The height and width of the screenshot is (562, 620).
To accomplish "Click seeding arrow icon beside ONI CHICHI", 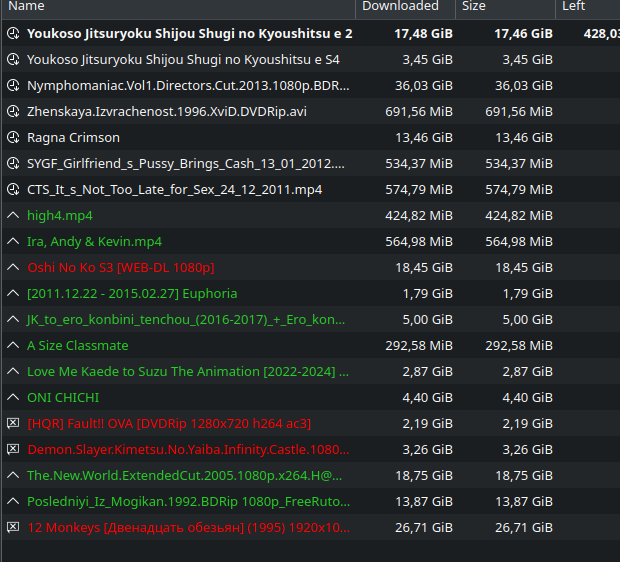I will click(13, 397).
